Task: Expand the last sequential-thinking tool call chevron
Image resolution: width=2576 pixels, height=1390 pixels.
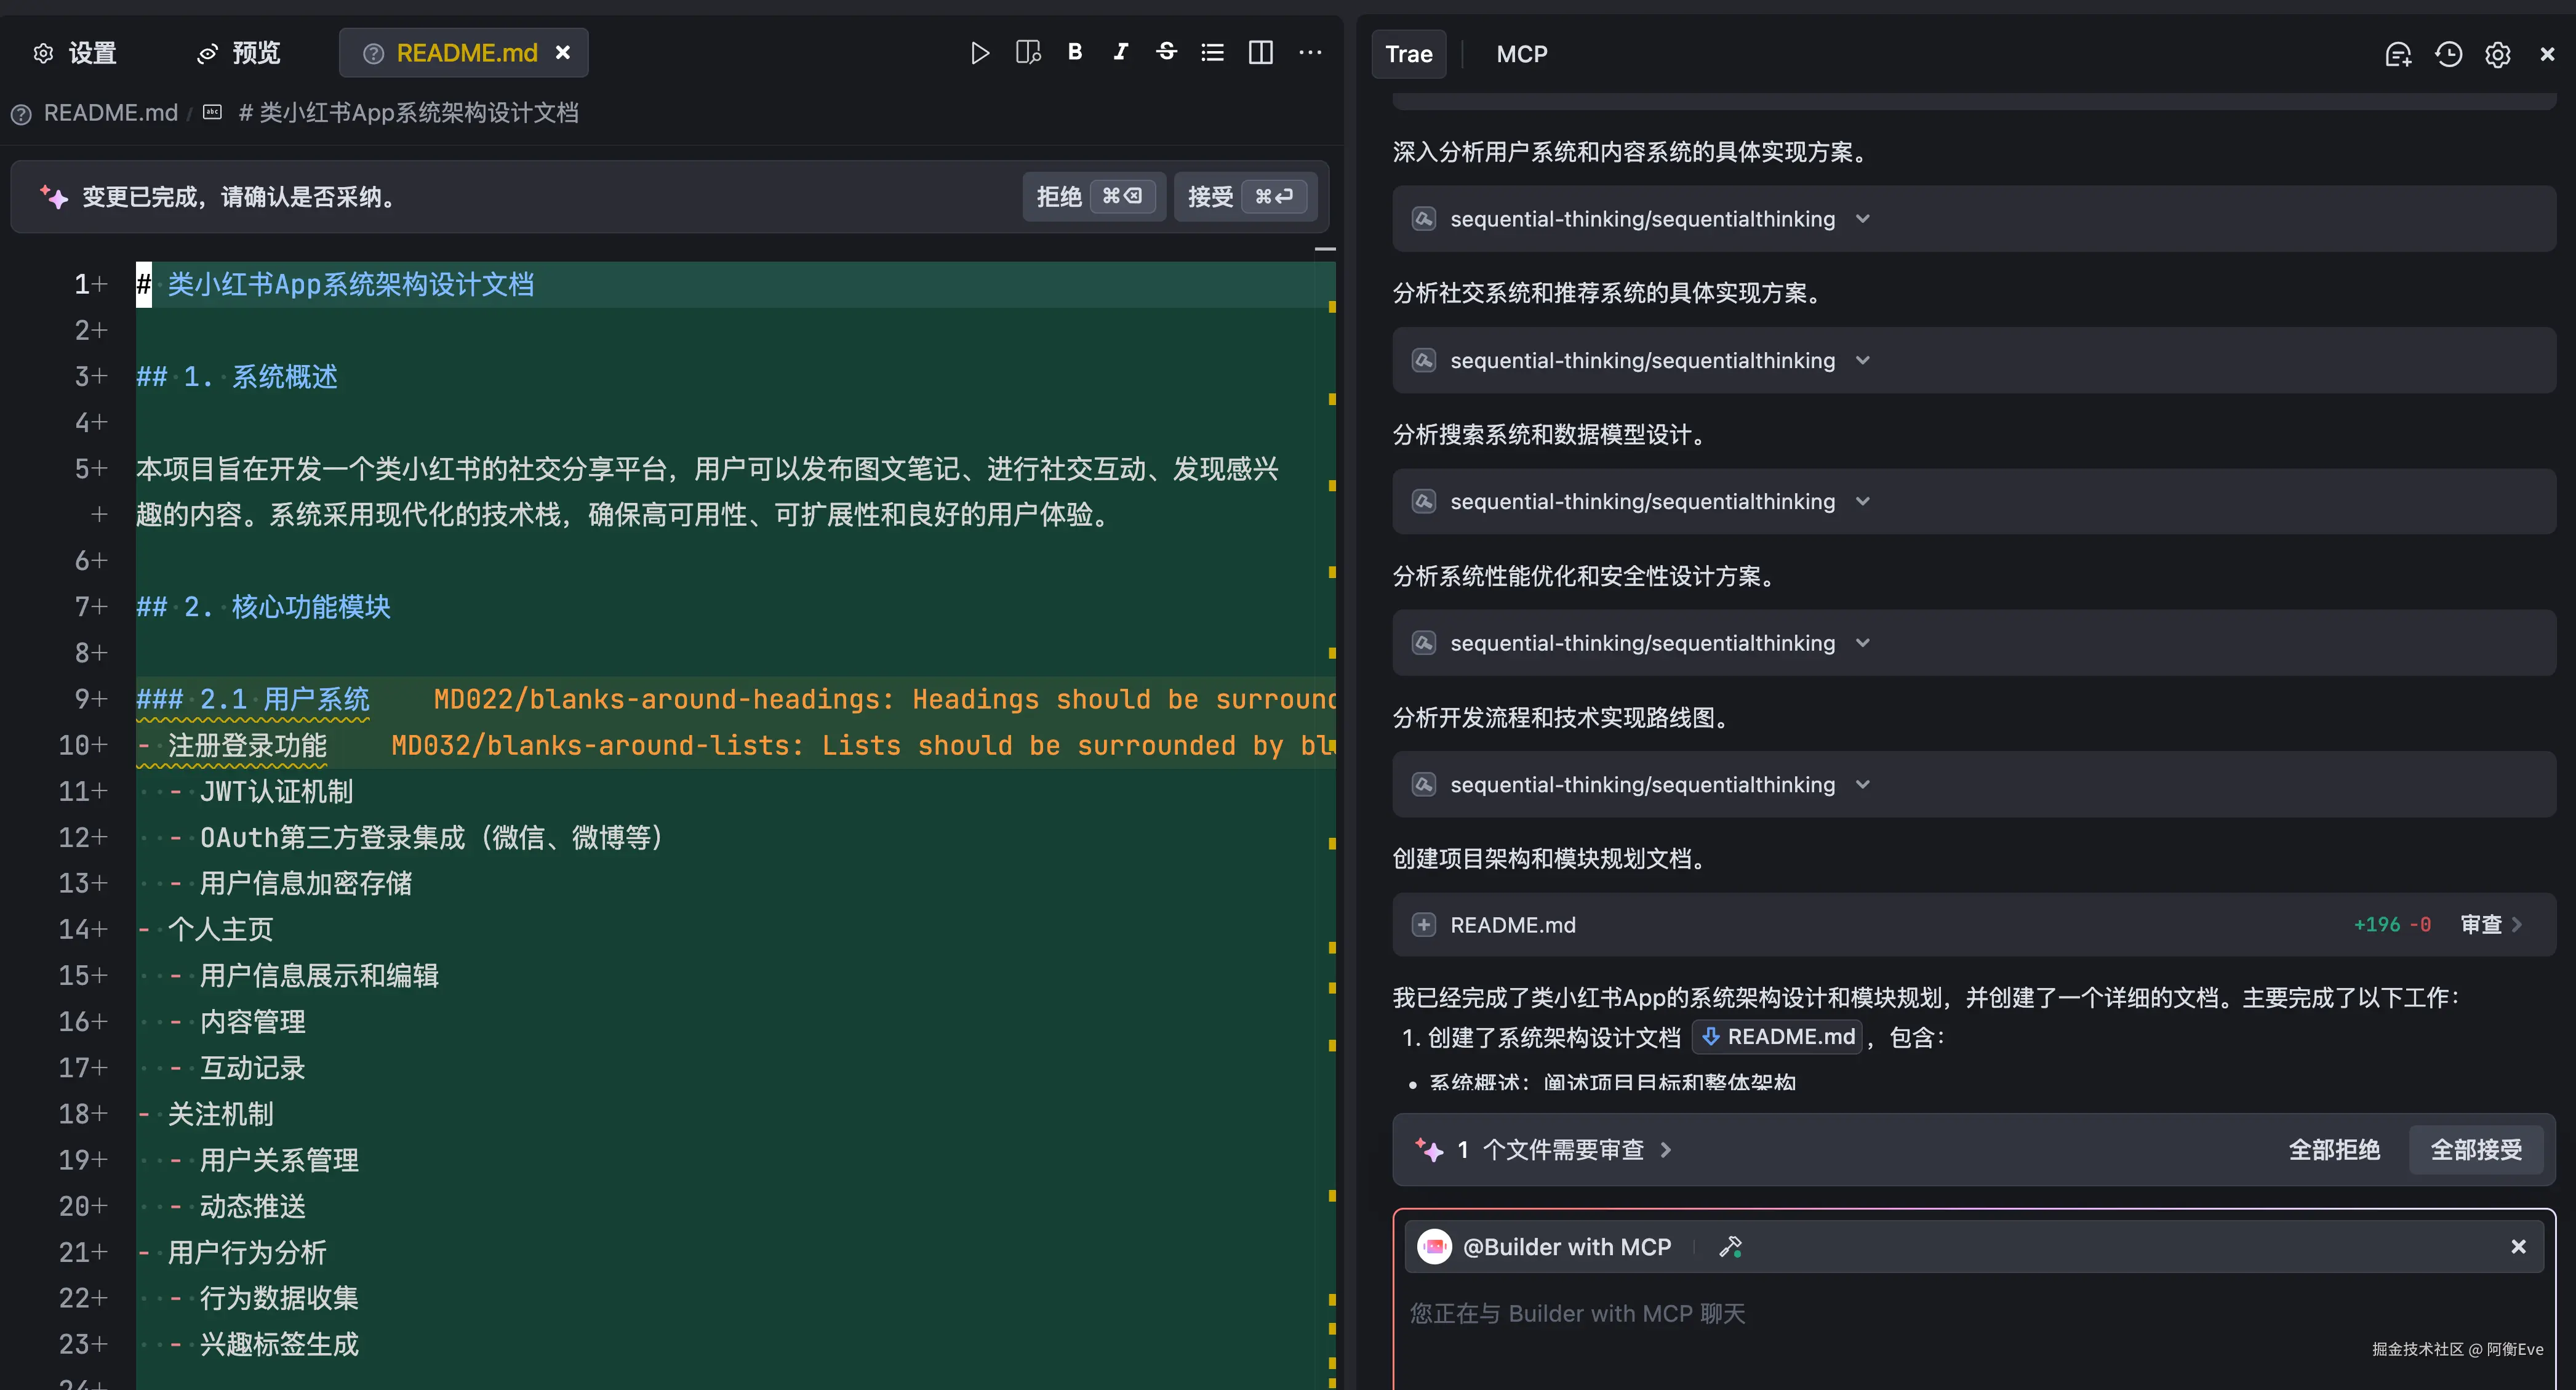Action: (x=1862, y=785)
